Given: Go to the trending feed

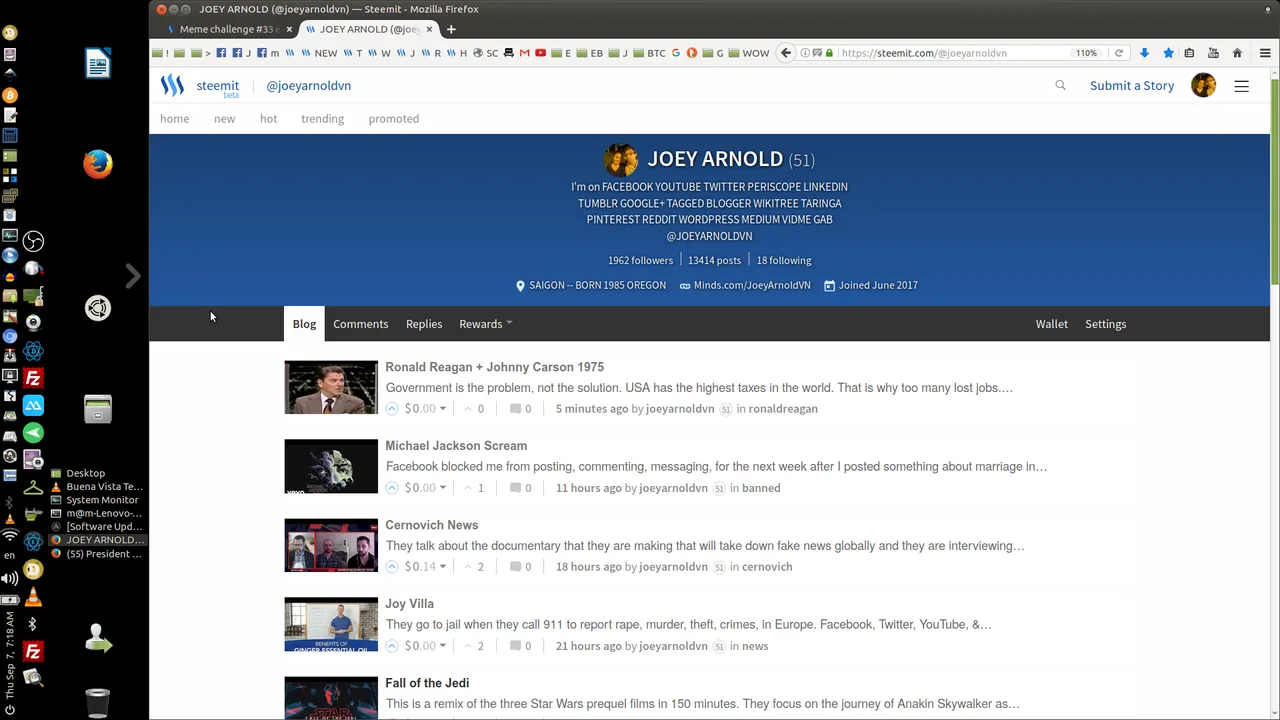Looking at the screenshot, I should (x=322, y=118).
